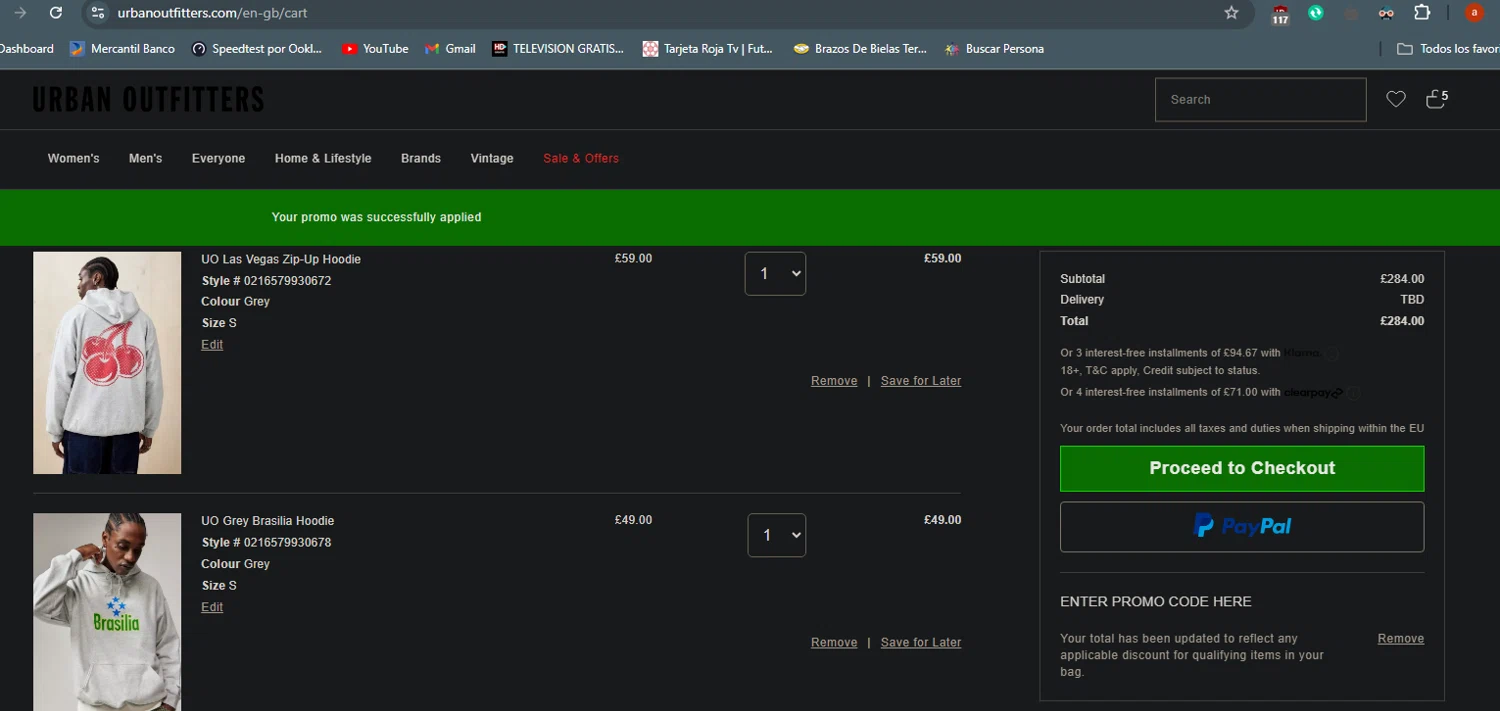Open the Brazos De Bielas bookmark
This screenshot has width=1500, height=711.
click(x=860, y=48)
